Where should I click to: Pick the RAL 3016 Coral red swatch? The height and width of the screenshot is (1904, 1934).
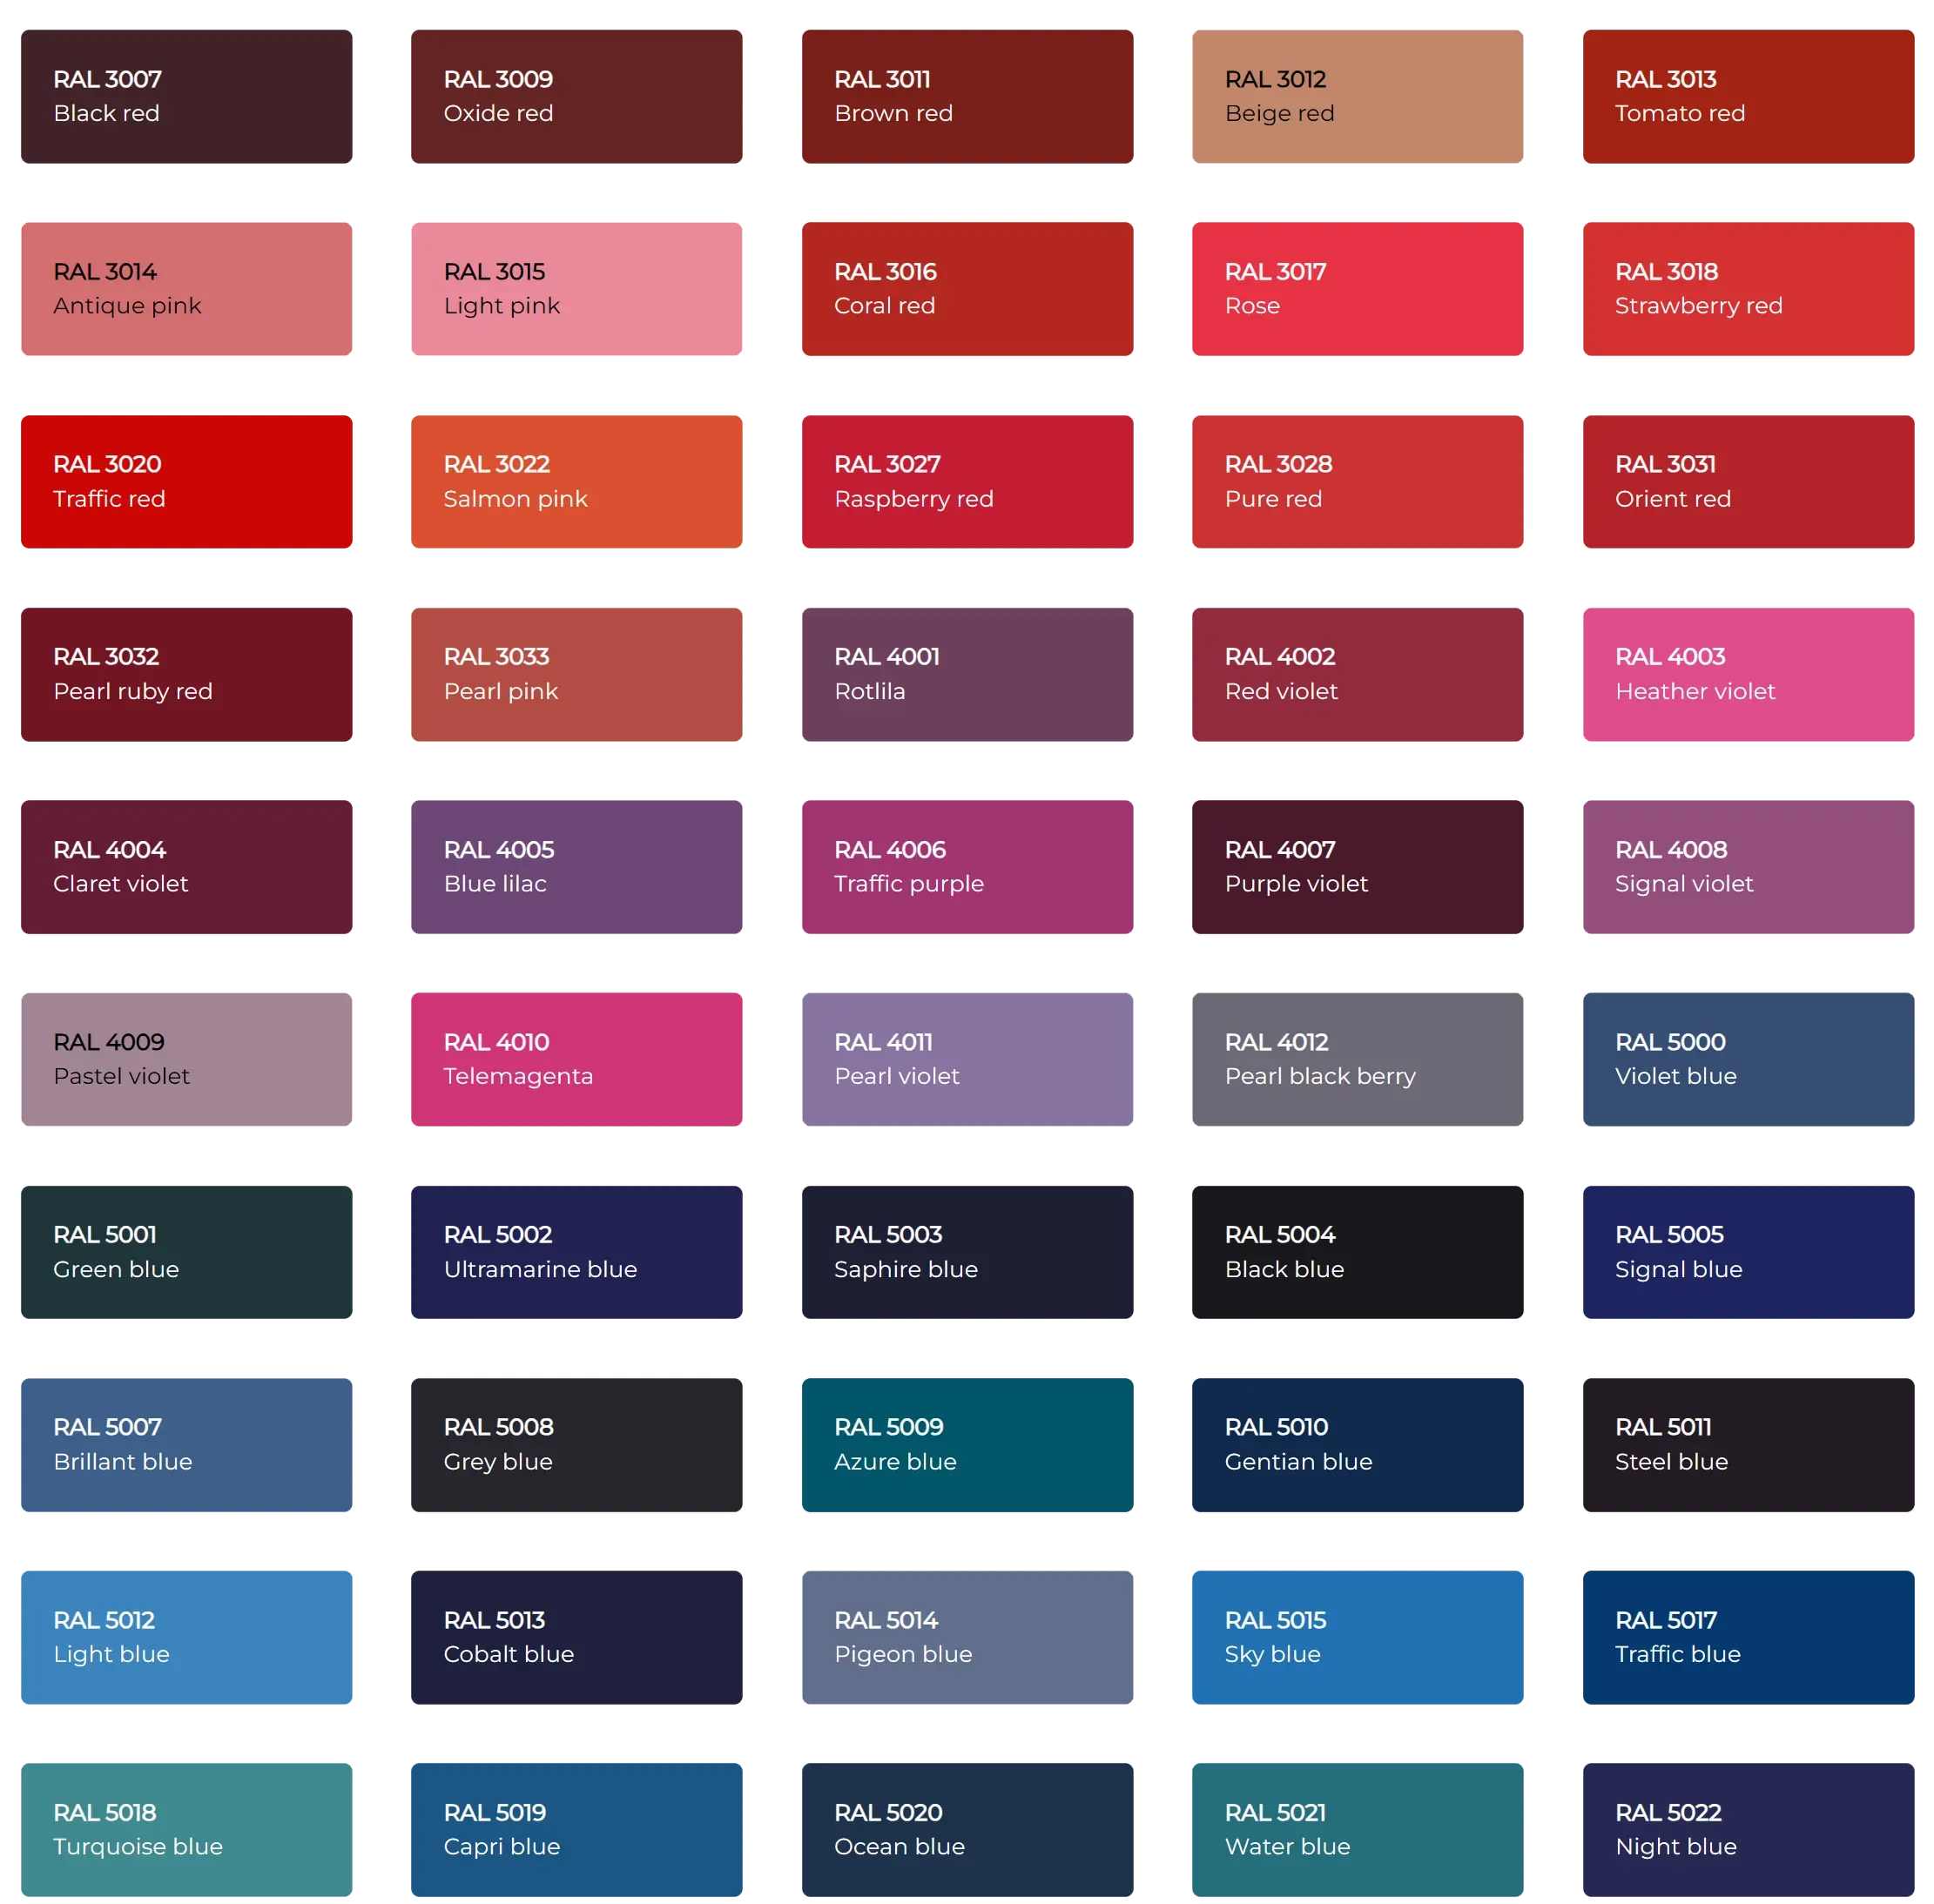click(967, 289)
